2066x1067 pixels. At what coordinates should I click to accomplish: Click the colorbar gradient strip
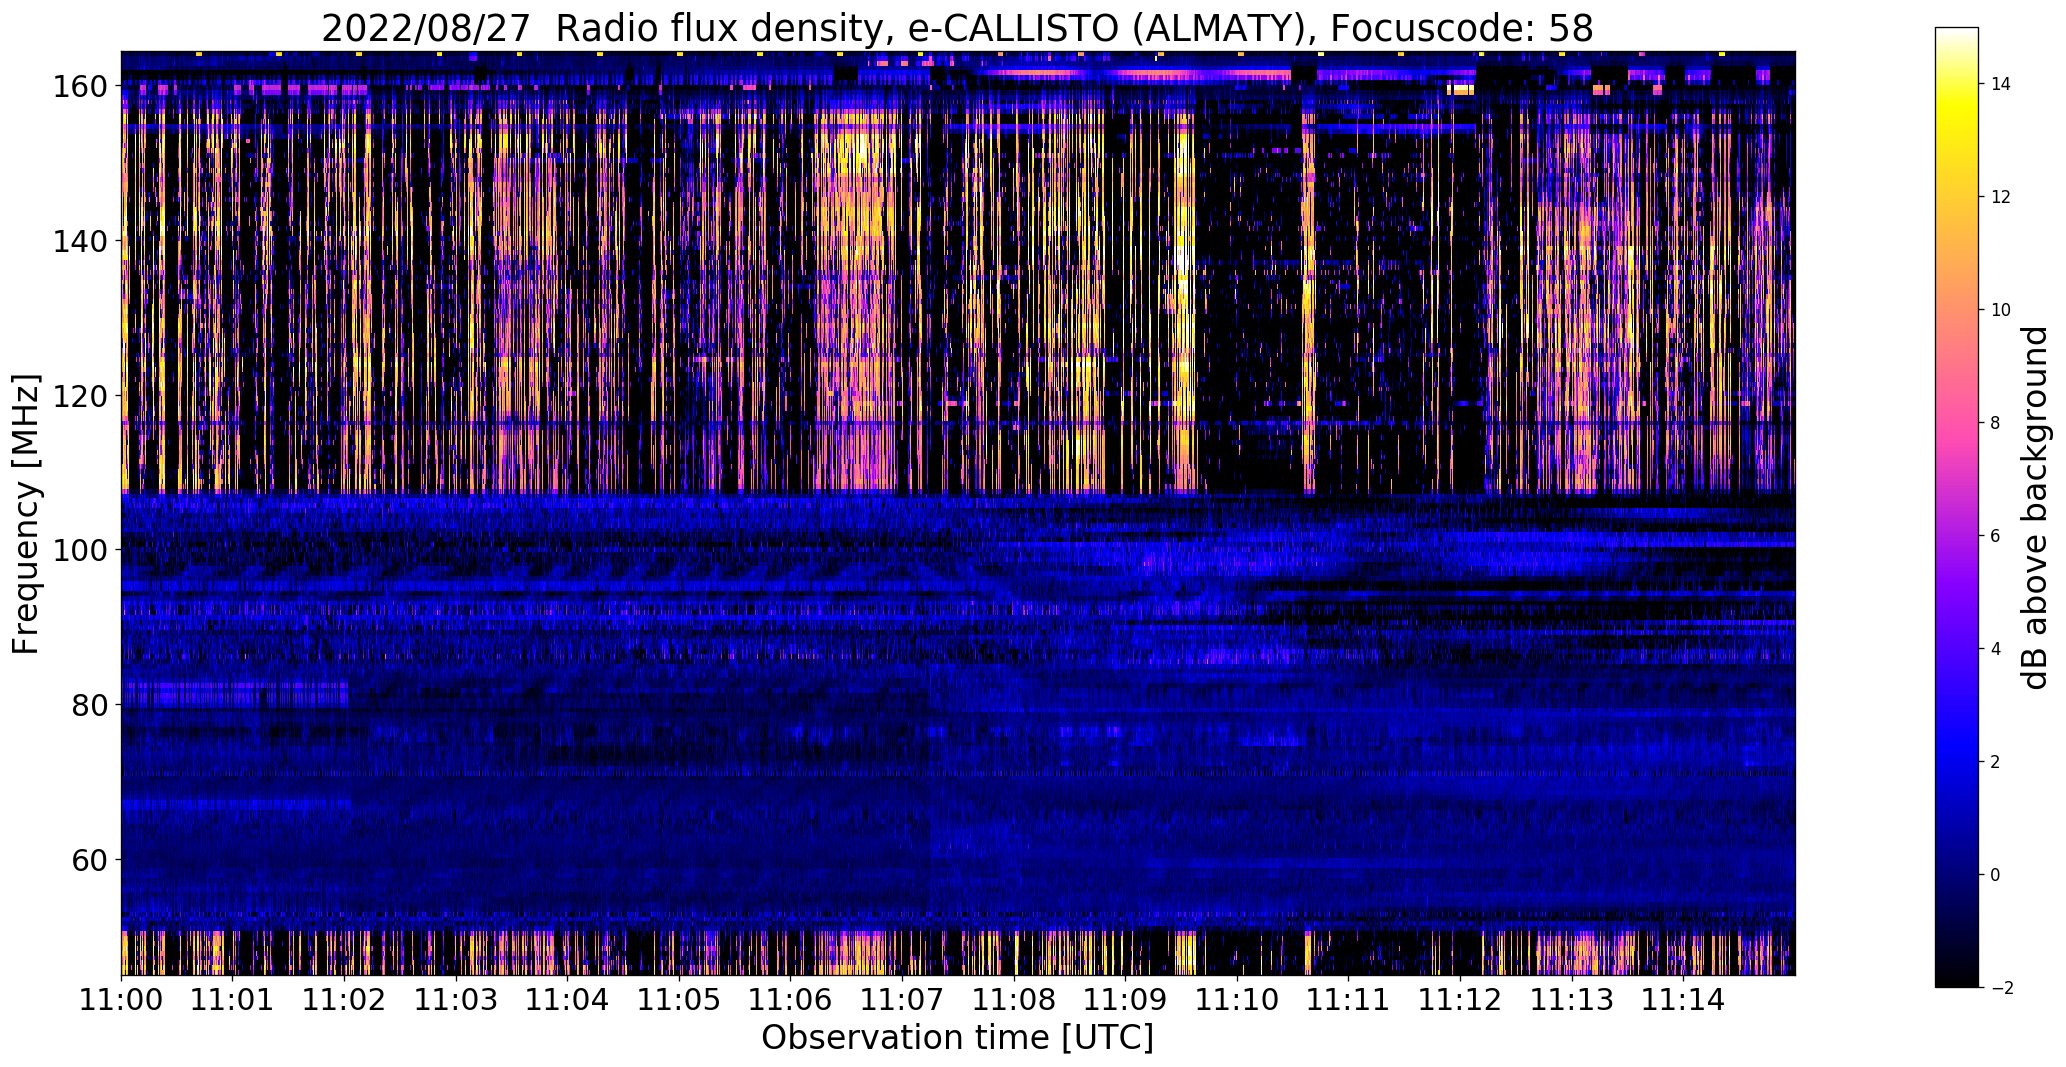click(x=1957, y=507)
